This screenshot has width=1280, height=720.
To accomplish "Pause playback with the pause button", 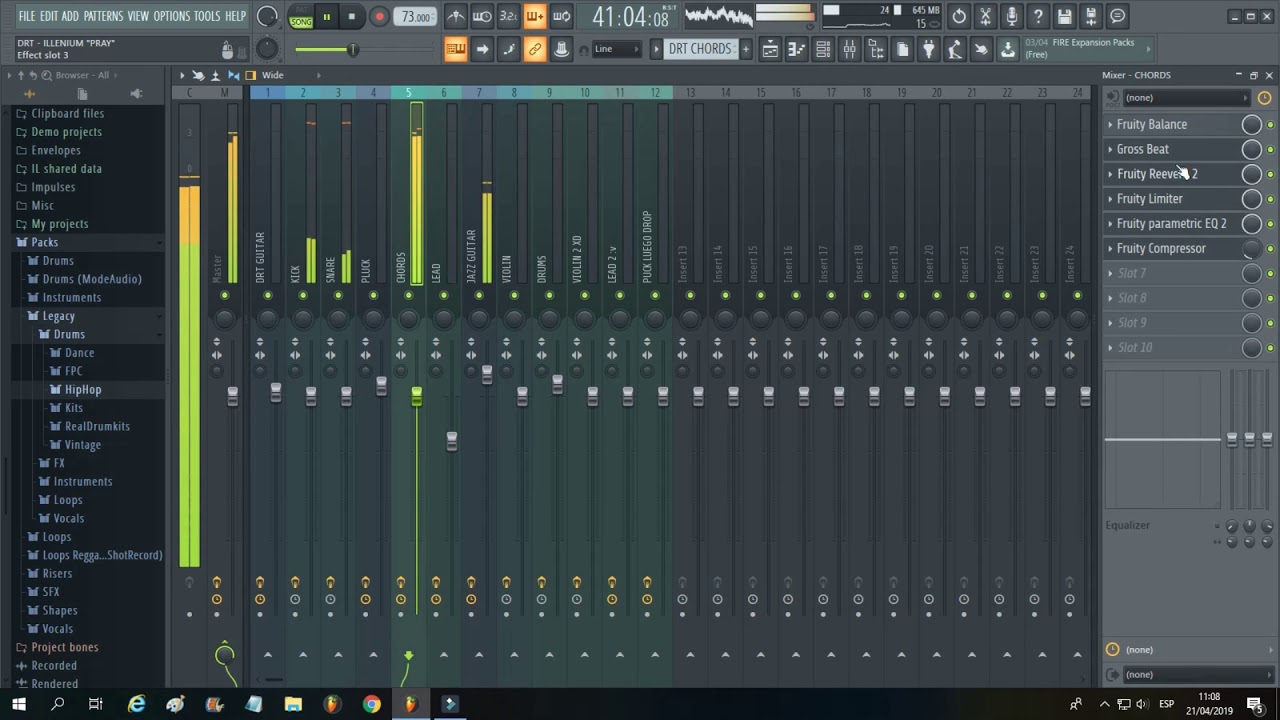I will (326, 16).
